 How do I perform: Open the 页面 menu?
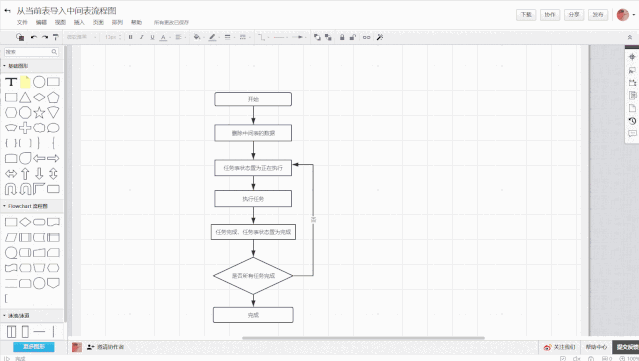(98, 22)
